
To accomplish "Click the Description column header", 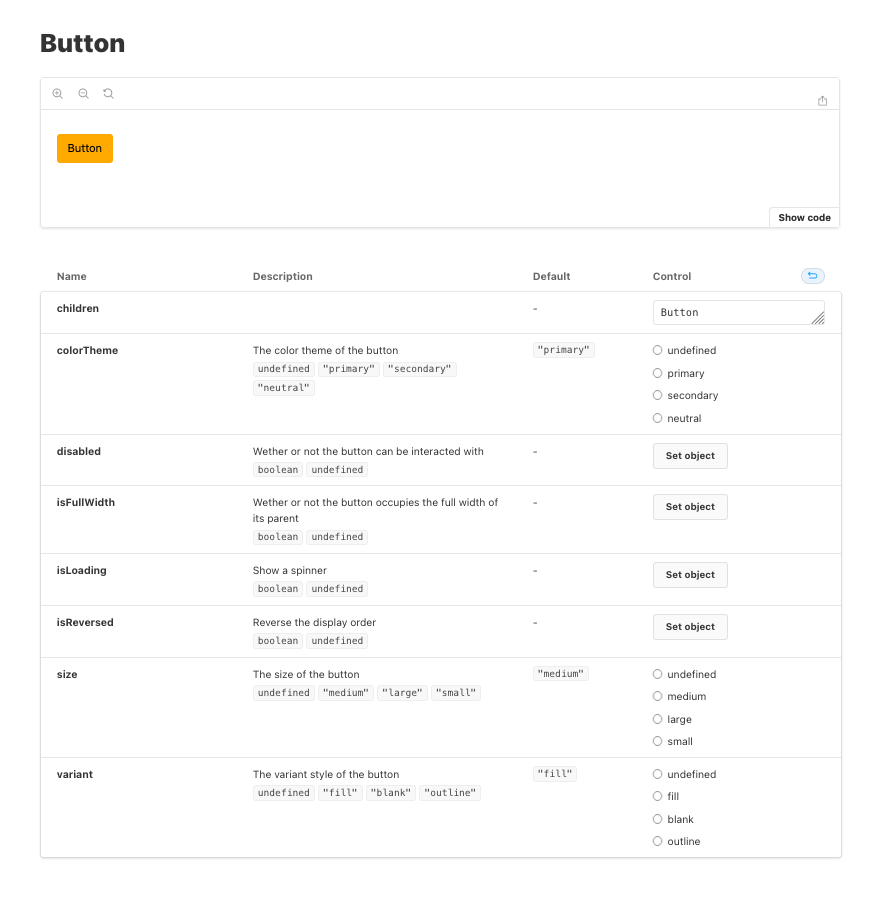I will coord(282,276).
